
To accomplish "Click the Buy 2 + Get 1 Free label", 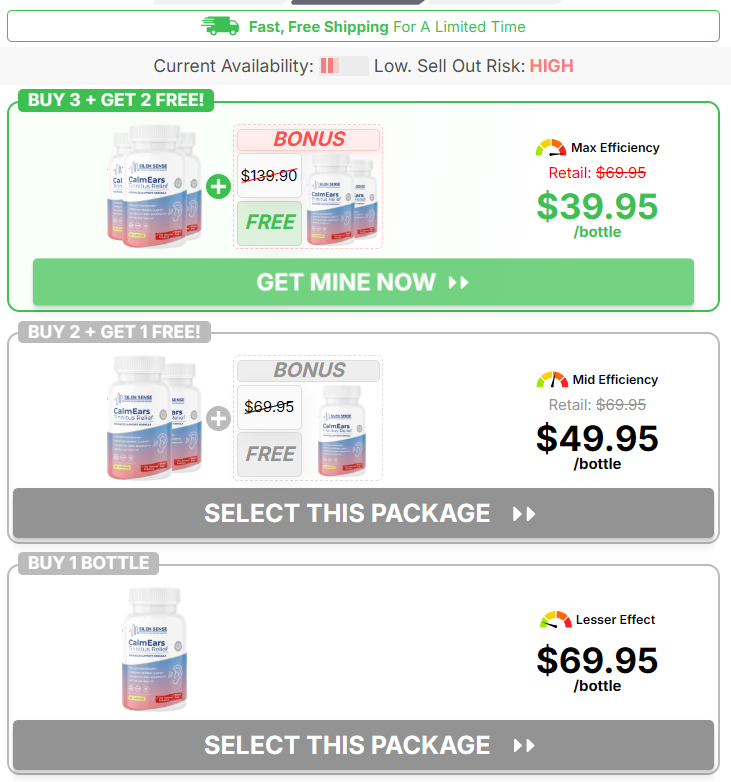I will click(x=114, y=332).
